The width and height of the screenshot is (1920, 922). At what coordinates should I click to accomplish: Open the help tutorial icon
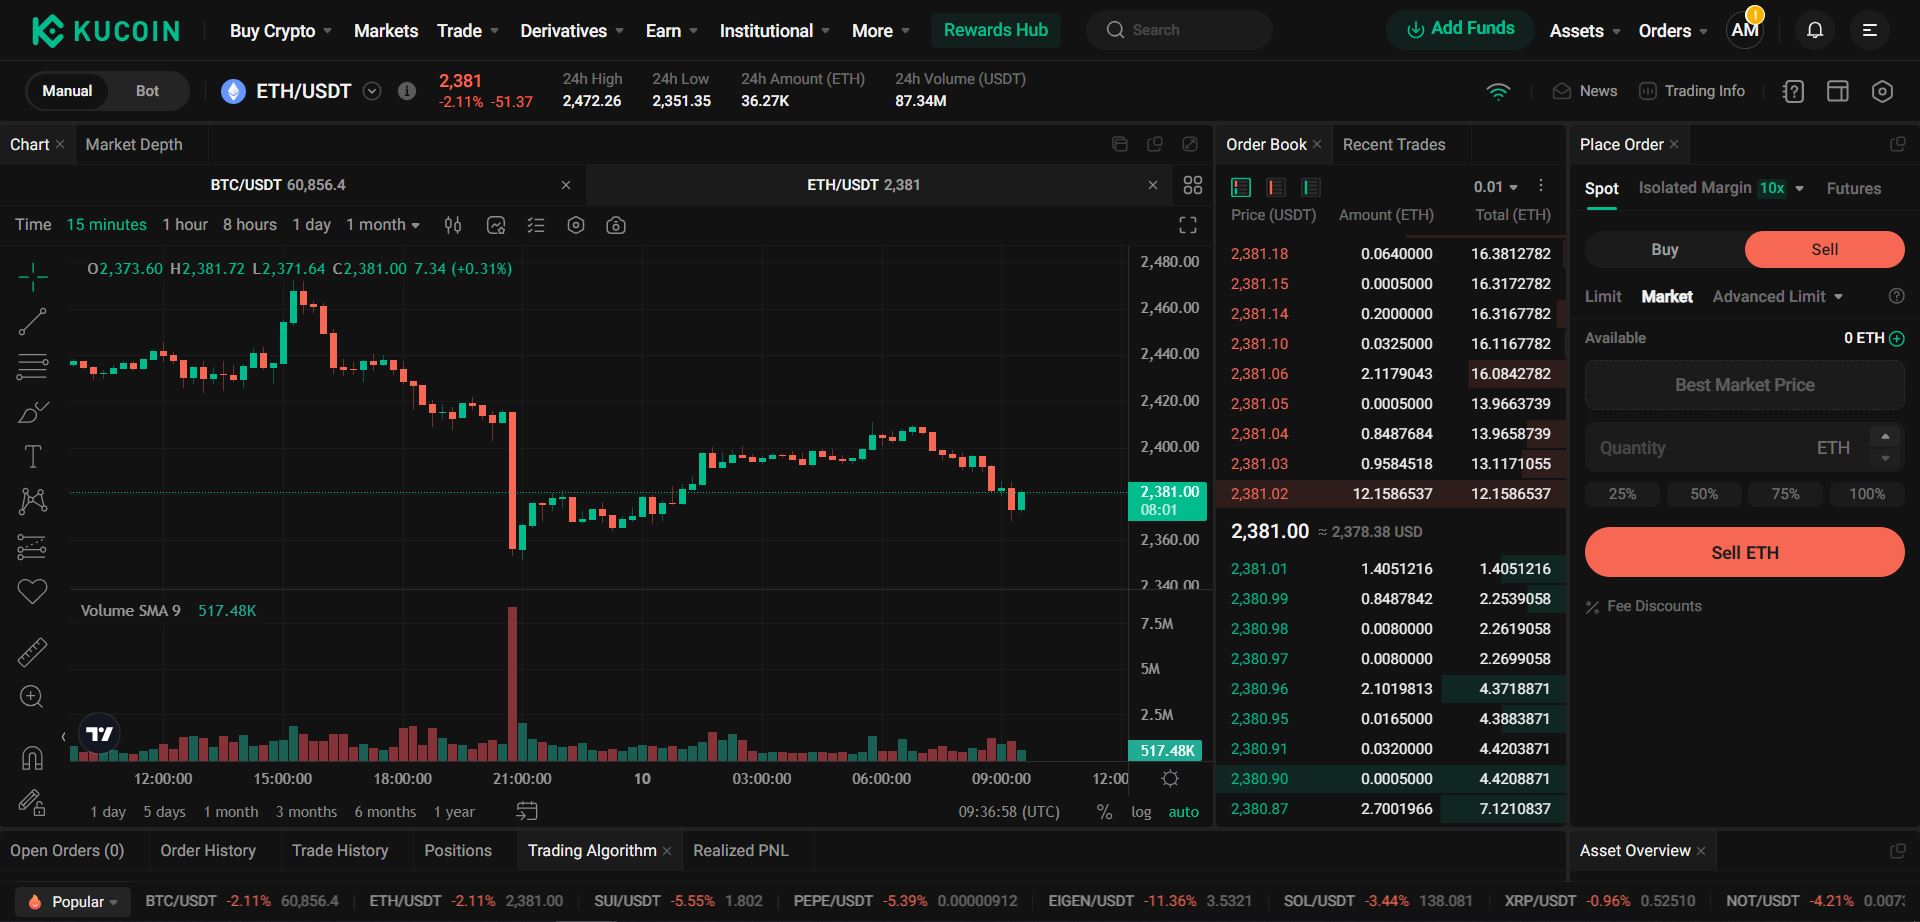[1793, 91]
